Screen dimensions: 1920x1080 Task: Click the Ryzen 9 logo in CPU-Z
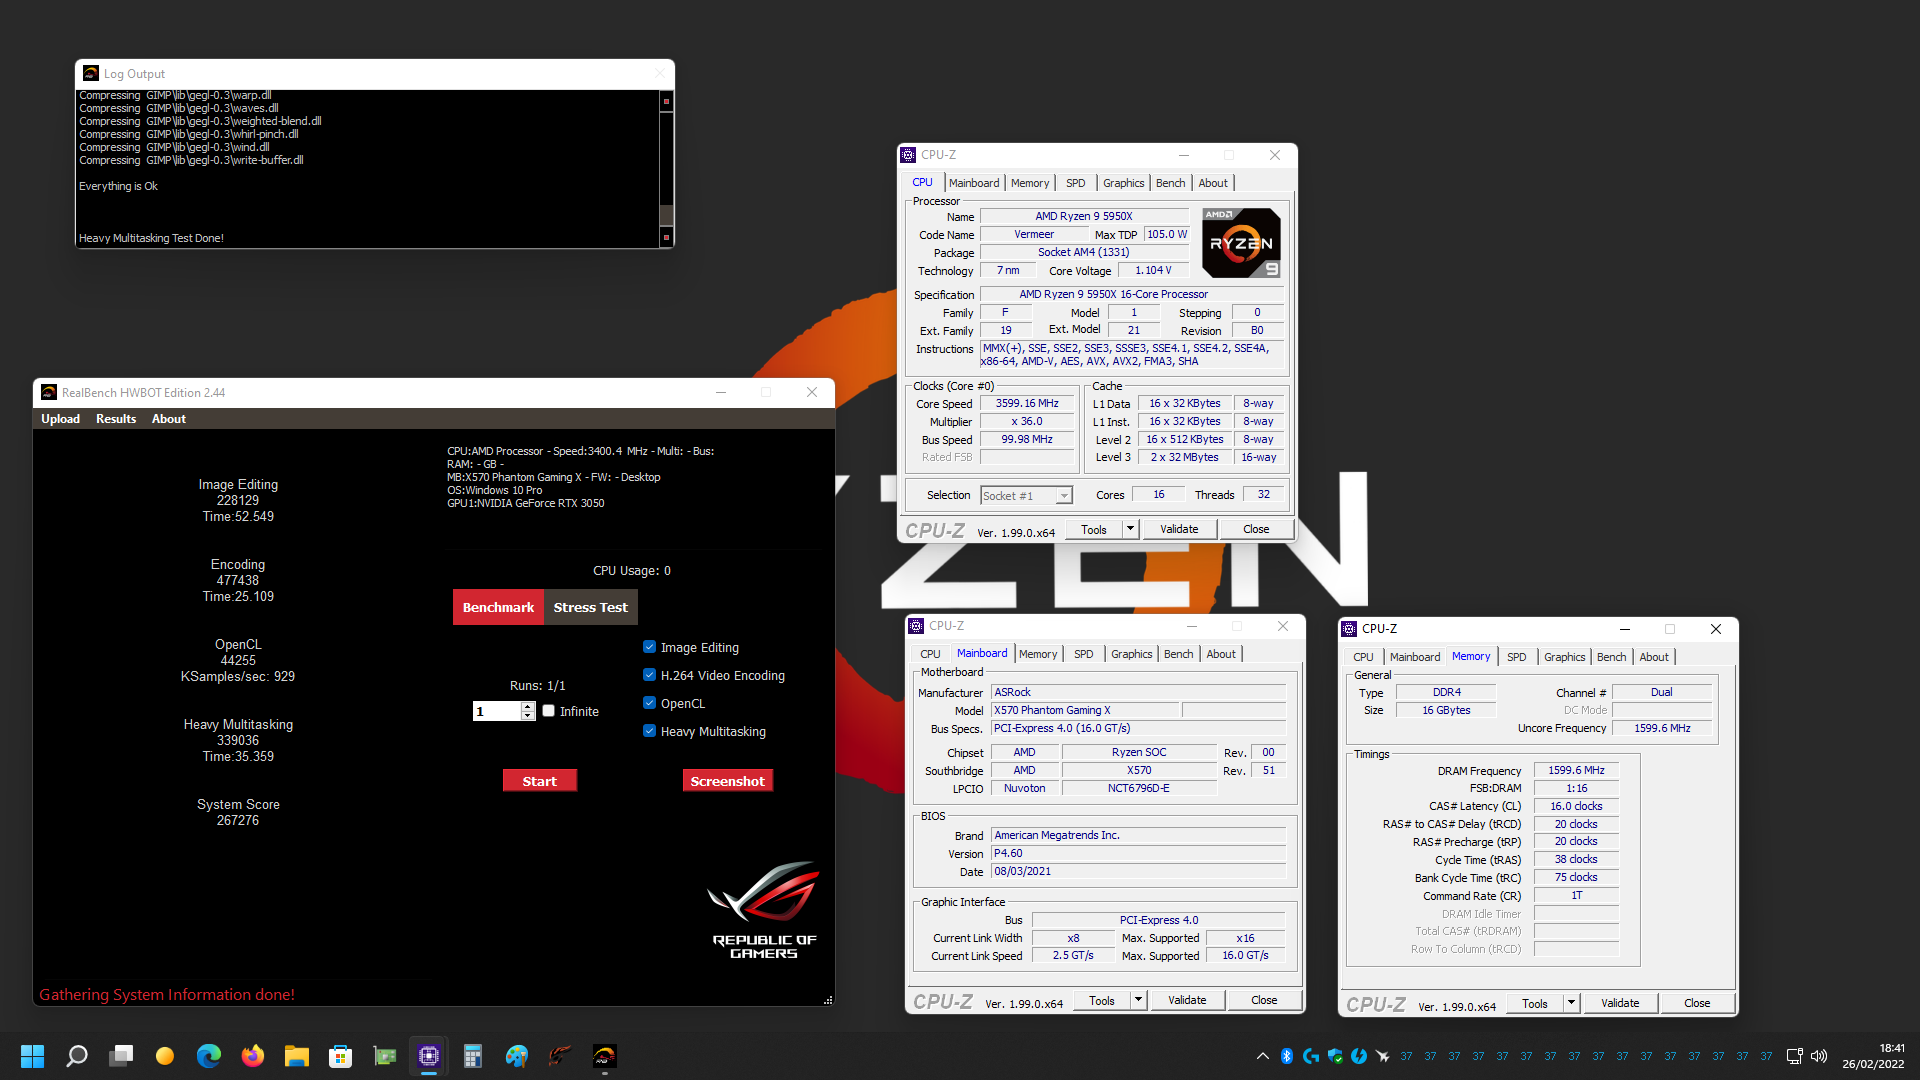(x=1241, y=243)
